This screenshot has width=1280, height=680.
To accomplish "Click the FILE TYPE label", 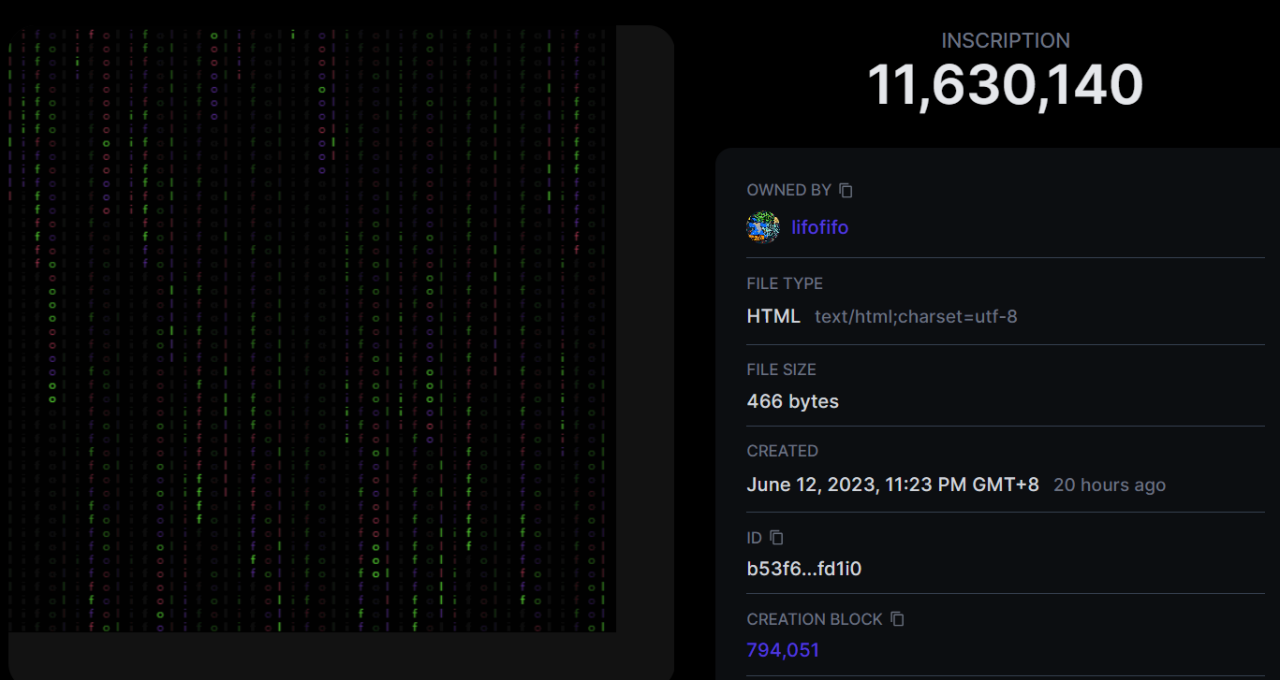I will click(784, 284).
